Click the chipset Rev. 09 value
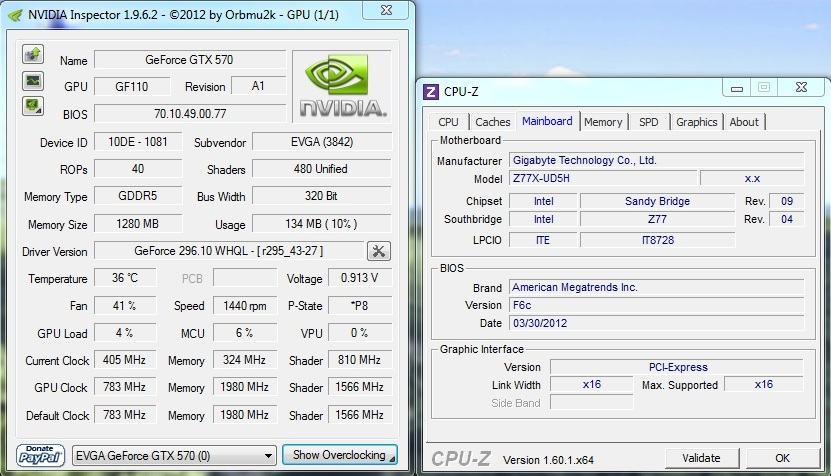This screenshot has height=476, width=831. click(786, 201)
